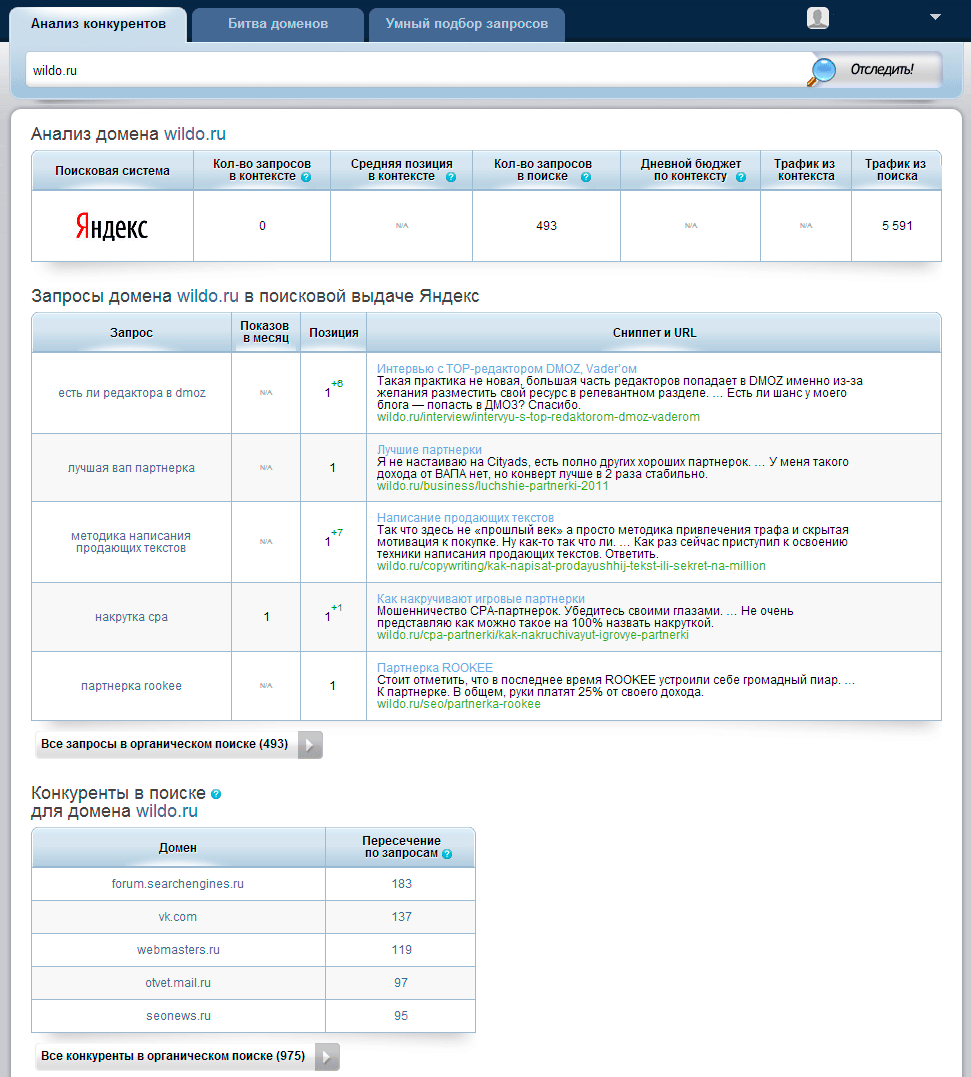
Task: Open the Битва доменов tab
Action: click(x=277, y=24)
